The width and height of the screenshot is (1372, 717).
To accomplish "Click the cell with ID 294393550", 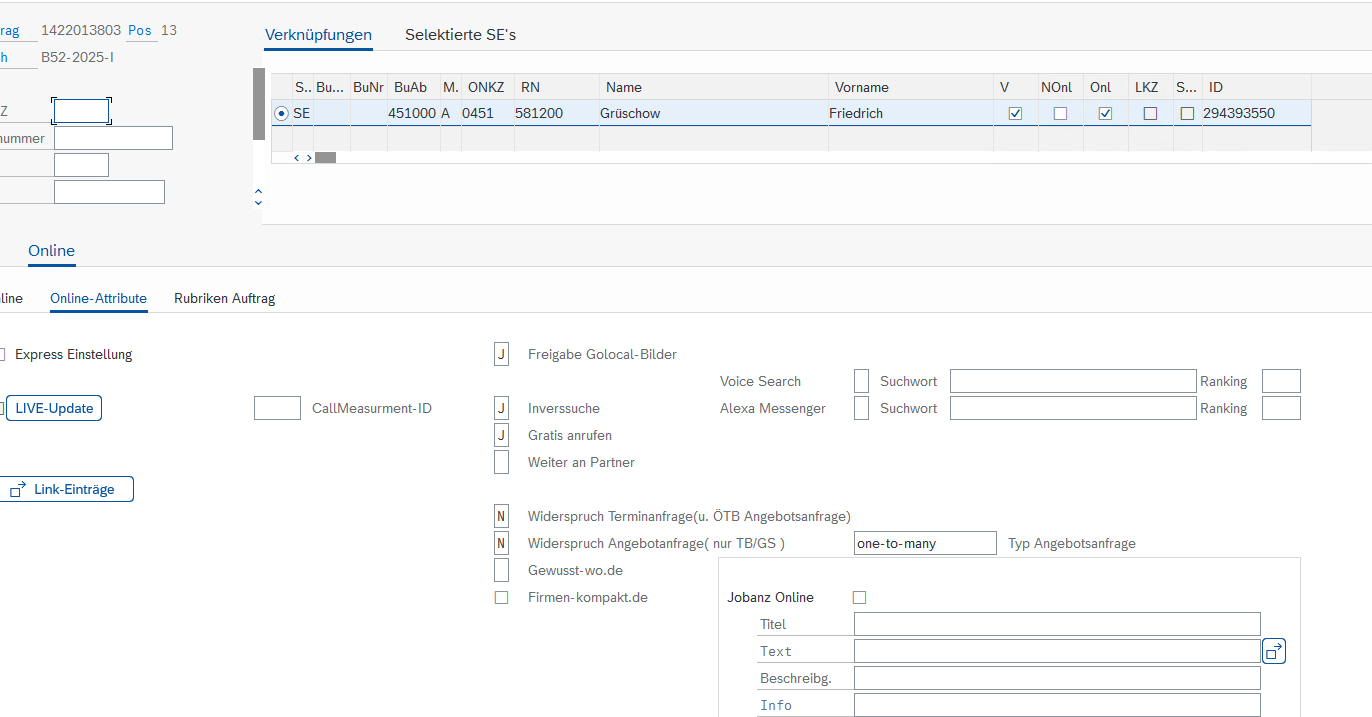I will click(x=1256, y=114).
